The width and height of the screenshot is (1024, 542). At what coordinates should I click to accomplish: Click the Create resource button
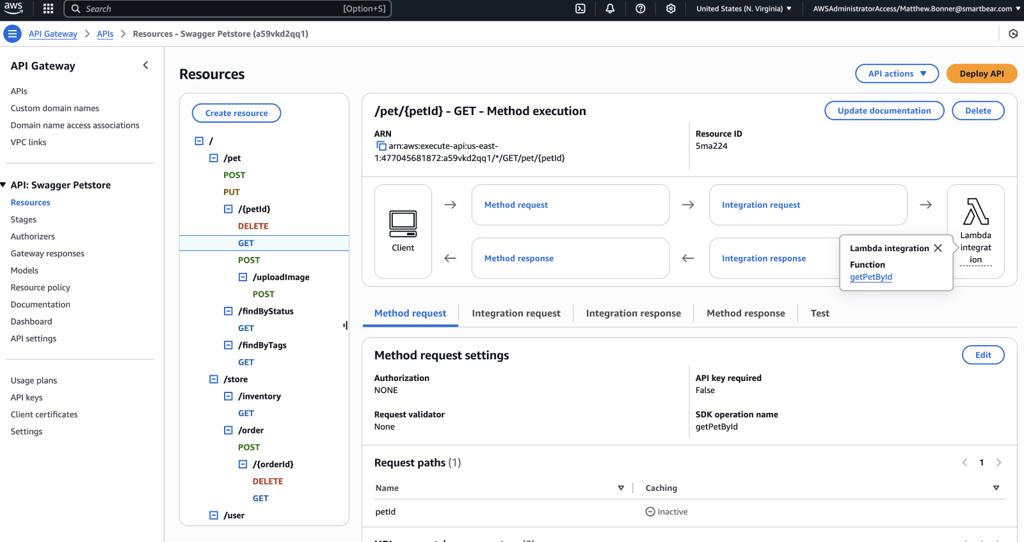coord(236,113)
